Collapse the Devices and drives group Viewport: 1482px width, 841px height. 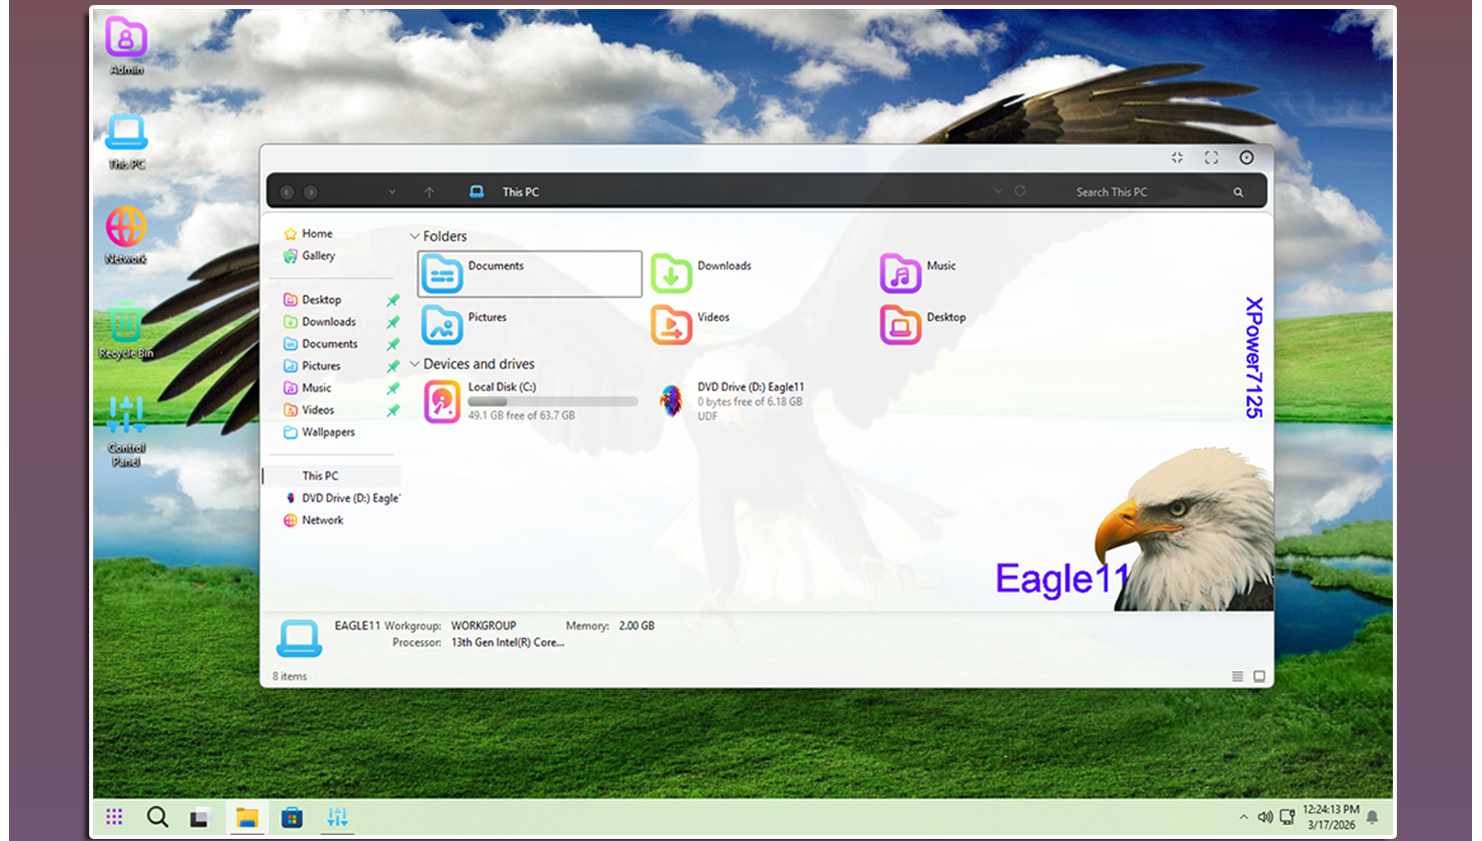414,365
